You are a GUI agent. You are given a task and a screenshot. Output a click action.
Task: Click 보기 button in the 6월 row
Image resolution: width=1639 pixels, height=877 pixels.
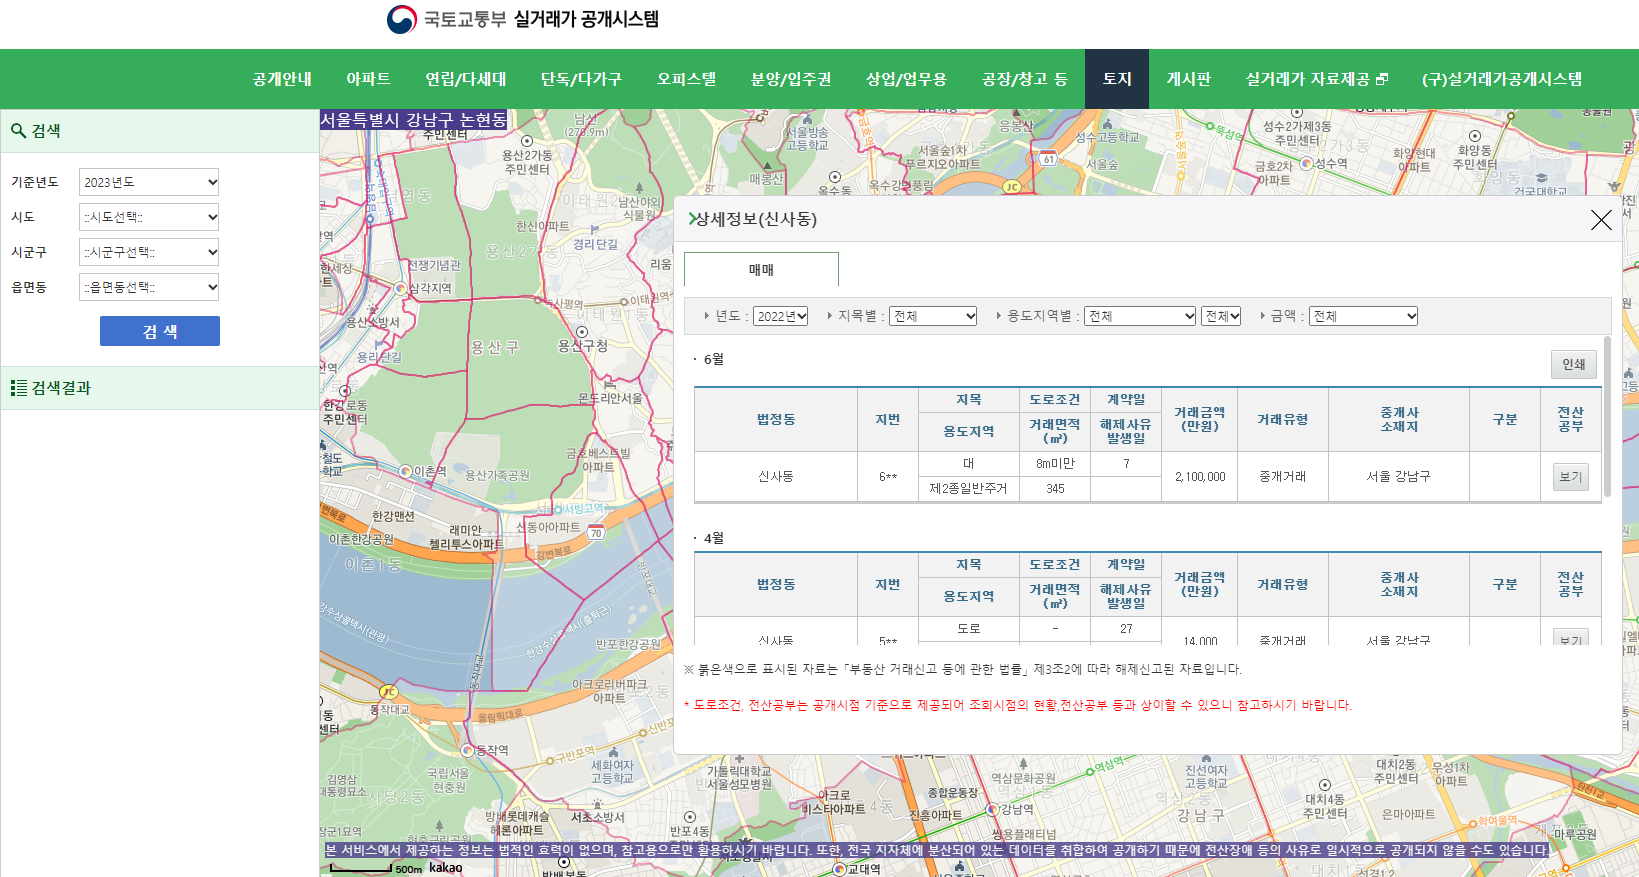pyautogui.click(x=1571, y=477)
